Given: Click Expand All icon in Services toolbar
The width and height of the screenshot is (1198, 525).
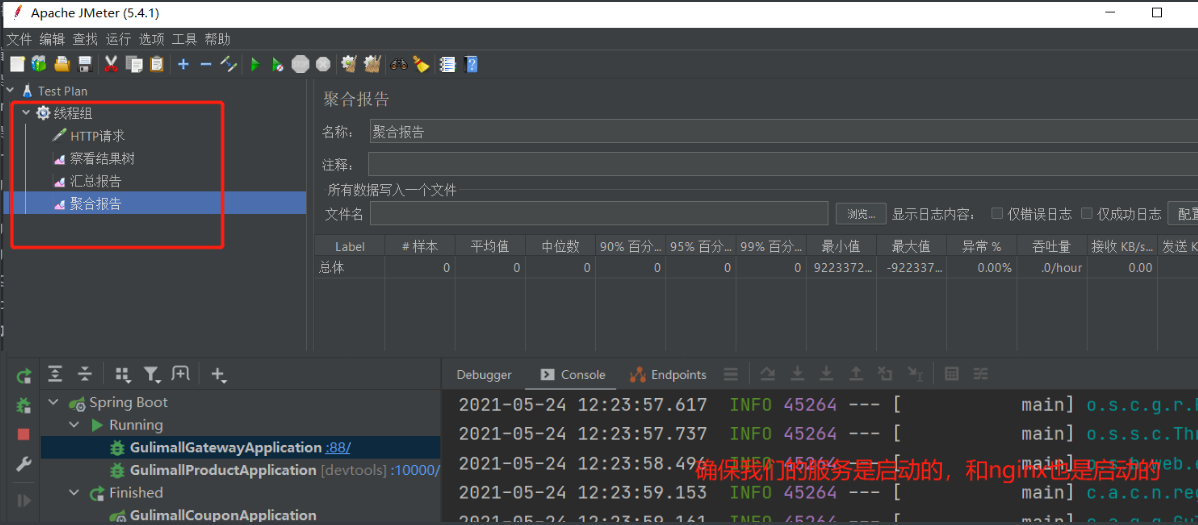Looking at the screenshot, I should [x=56, y=374].
